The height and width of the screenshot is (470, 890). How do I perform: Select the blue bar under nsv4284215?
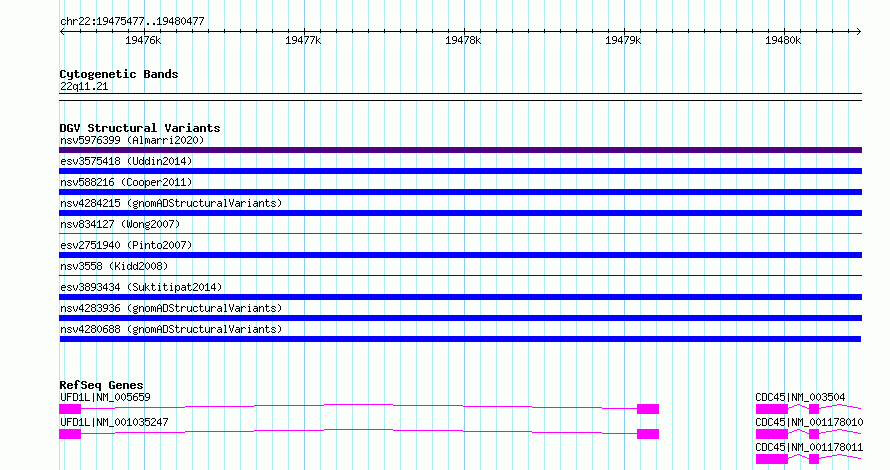[460, 213]
